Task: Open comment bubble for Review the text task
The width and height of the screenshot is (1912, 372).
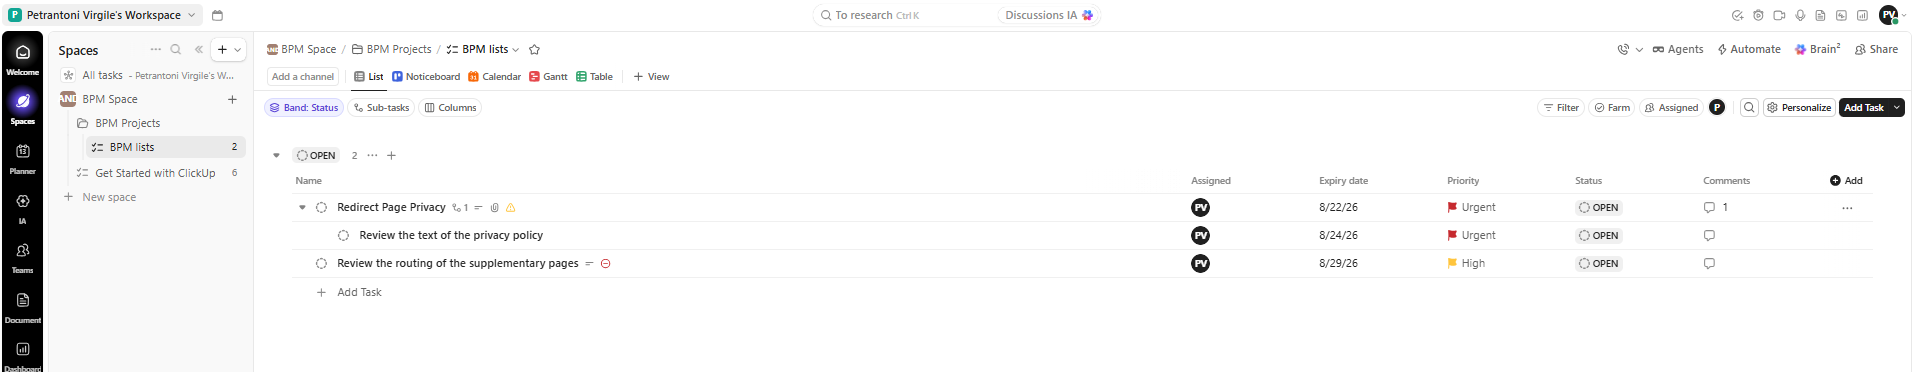Action: 1709,236
